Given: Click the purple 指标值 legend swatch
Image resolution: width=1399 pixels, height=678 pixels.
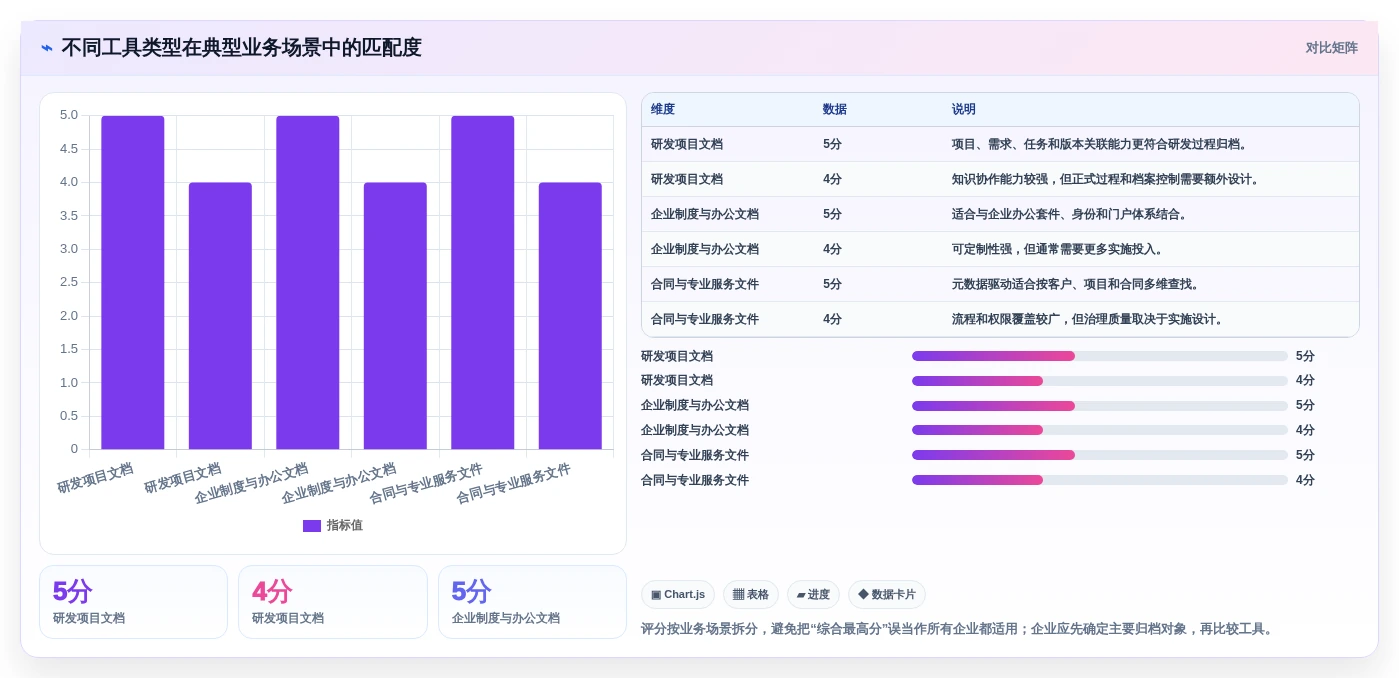Looking at the screenshot, I should coord(312,526).
